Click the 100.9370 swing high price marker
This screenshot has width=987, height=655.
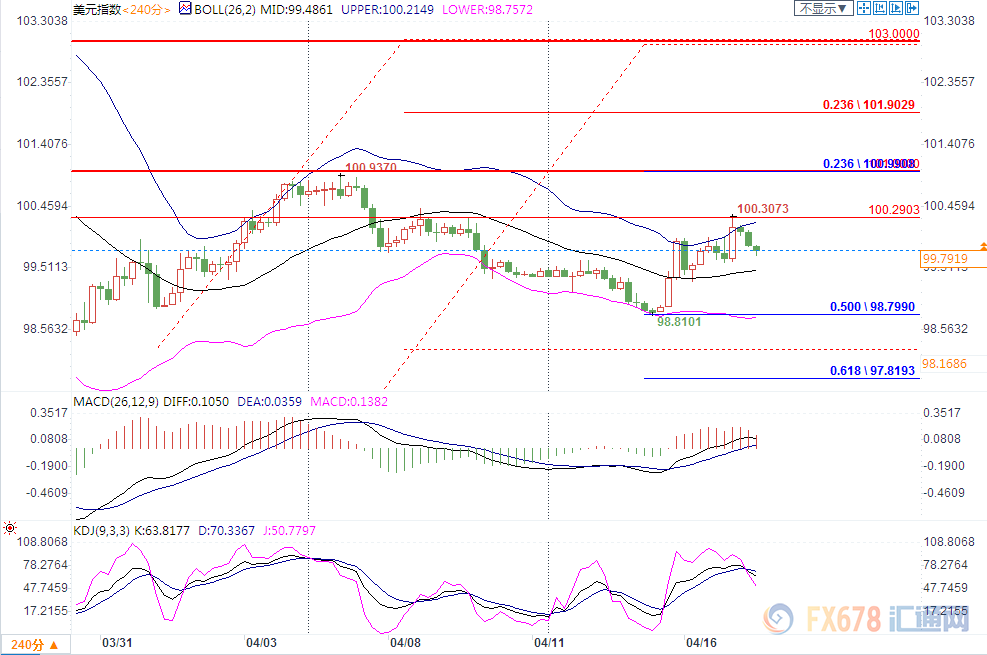point(371,169)
